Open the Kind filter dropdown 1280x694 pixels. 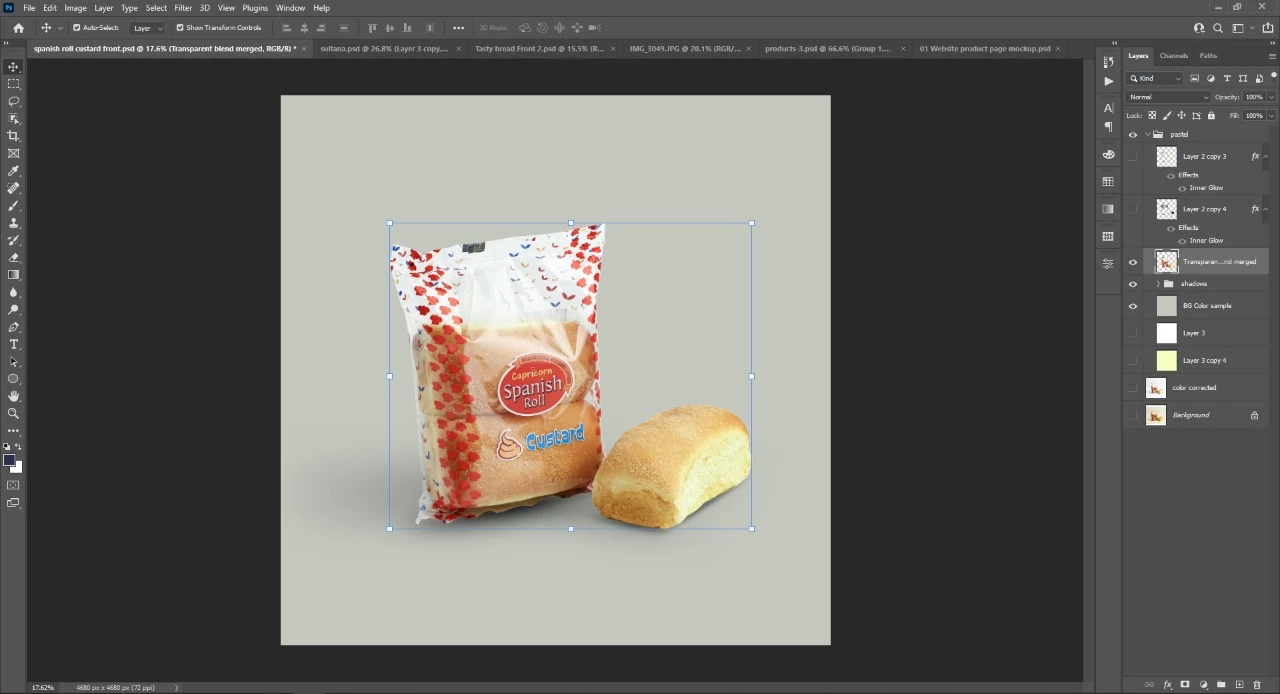click(x=1155, y=78)
